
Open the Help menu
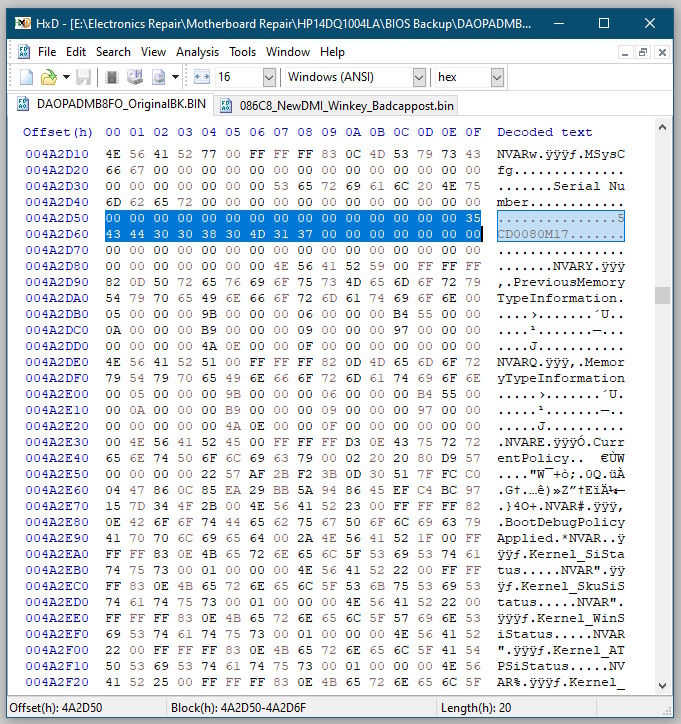coord(332,52)
